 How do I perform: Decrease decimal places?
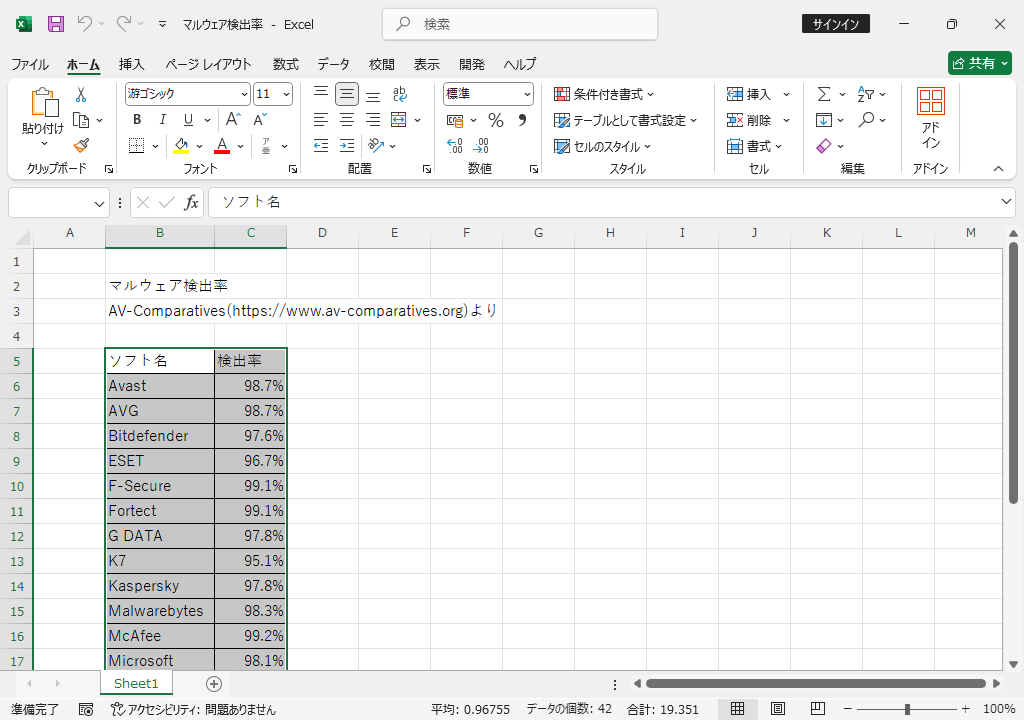point(481,146)
